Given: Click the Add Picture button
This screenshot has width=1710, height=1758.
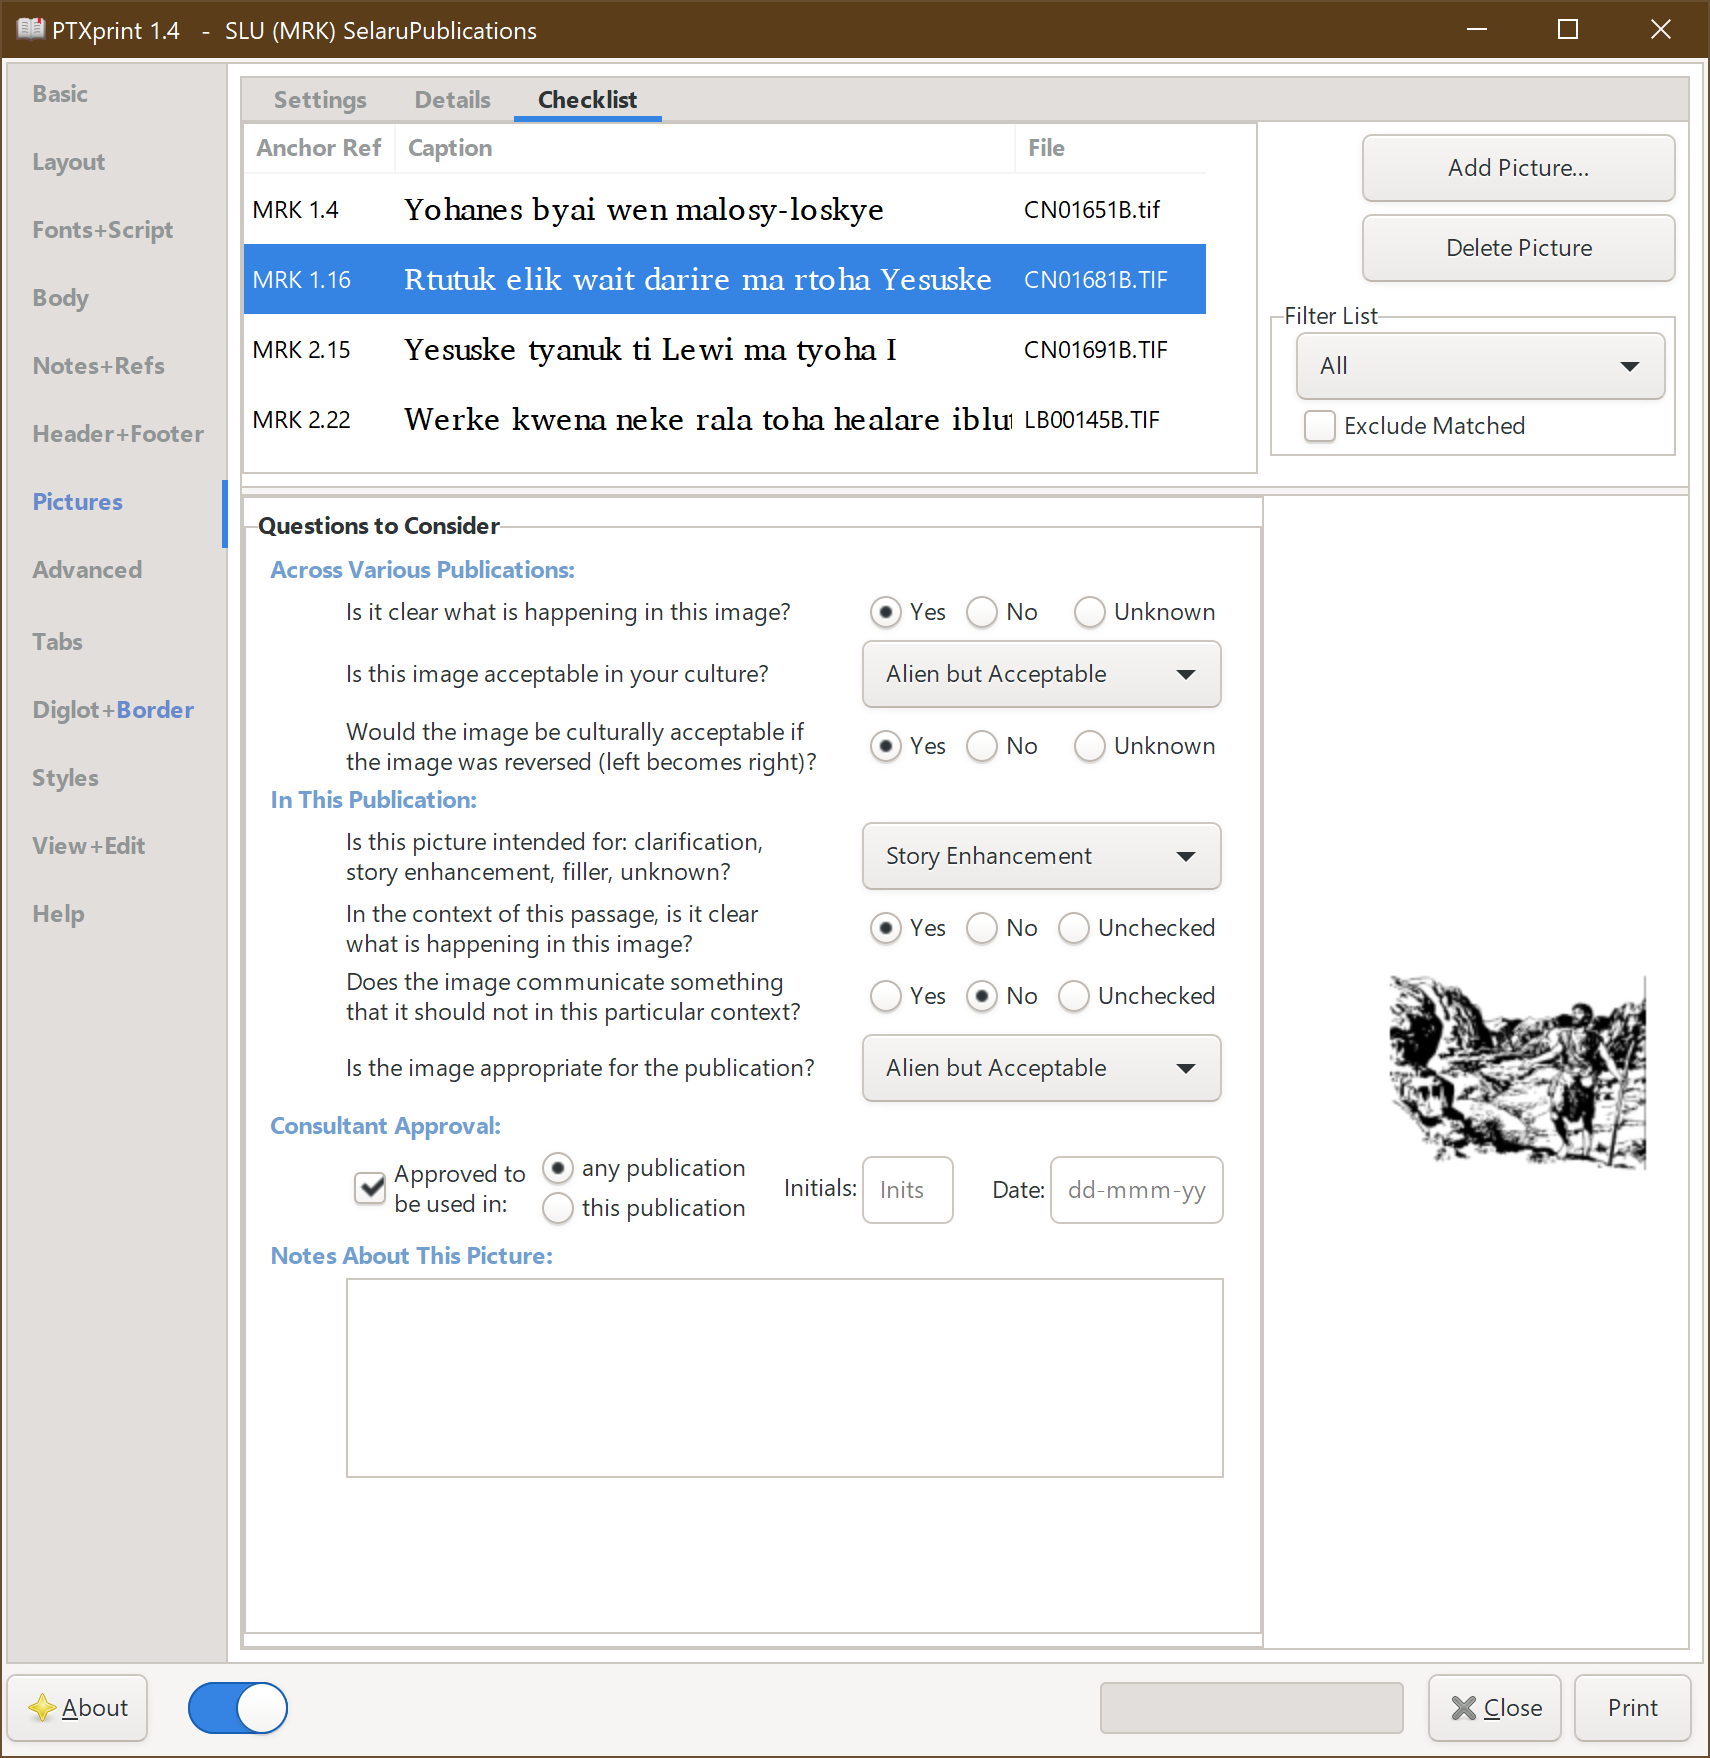Looking at the screenshot, I should (1517, 168).
